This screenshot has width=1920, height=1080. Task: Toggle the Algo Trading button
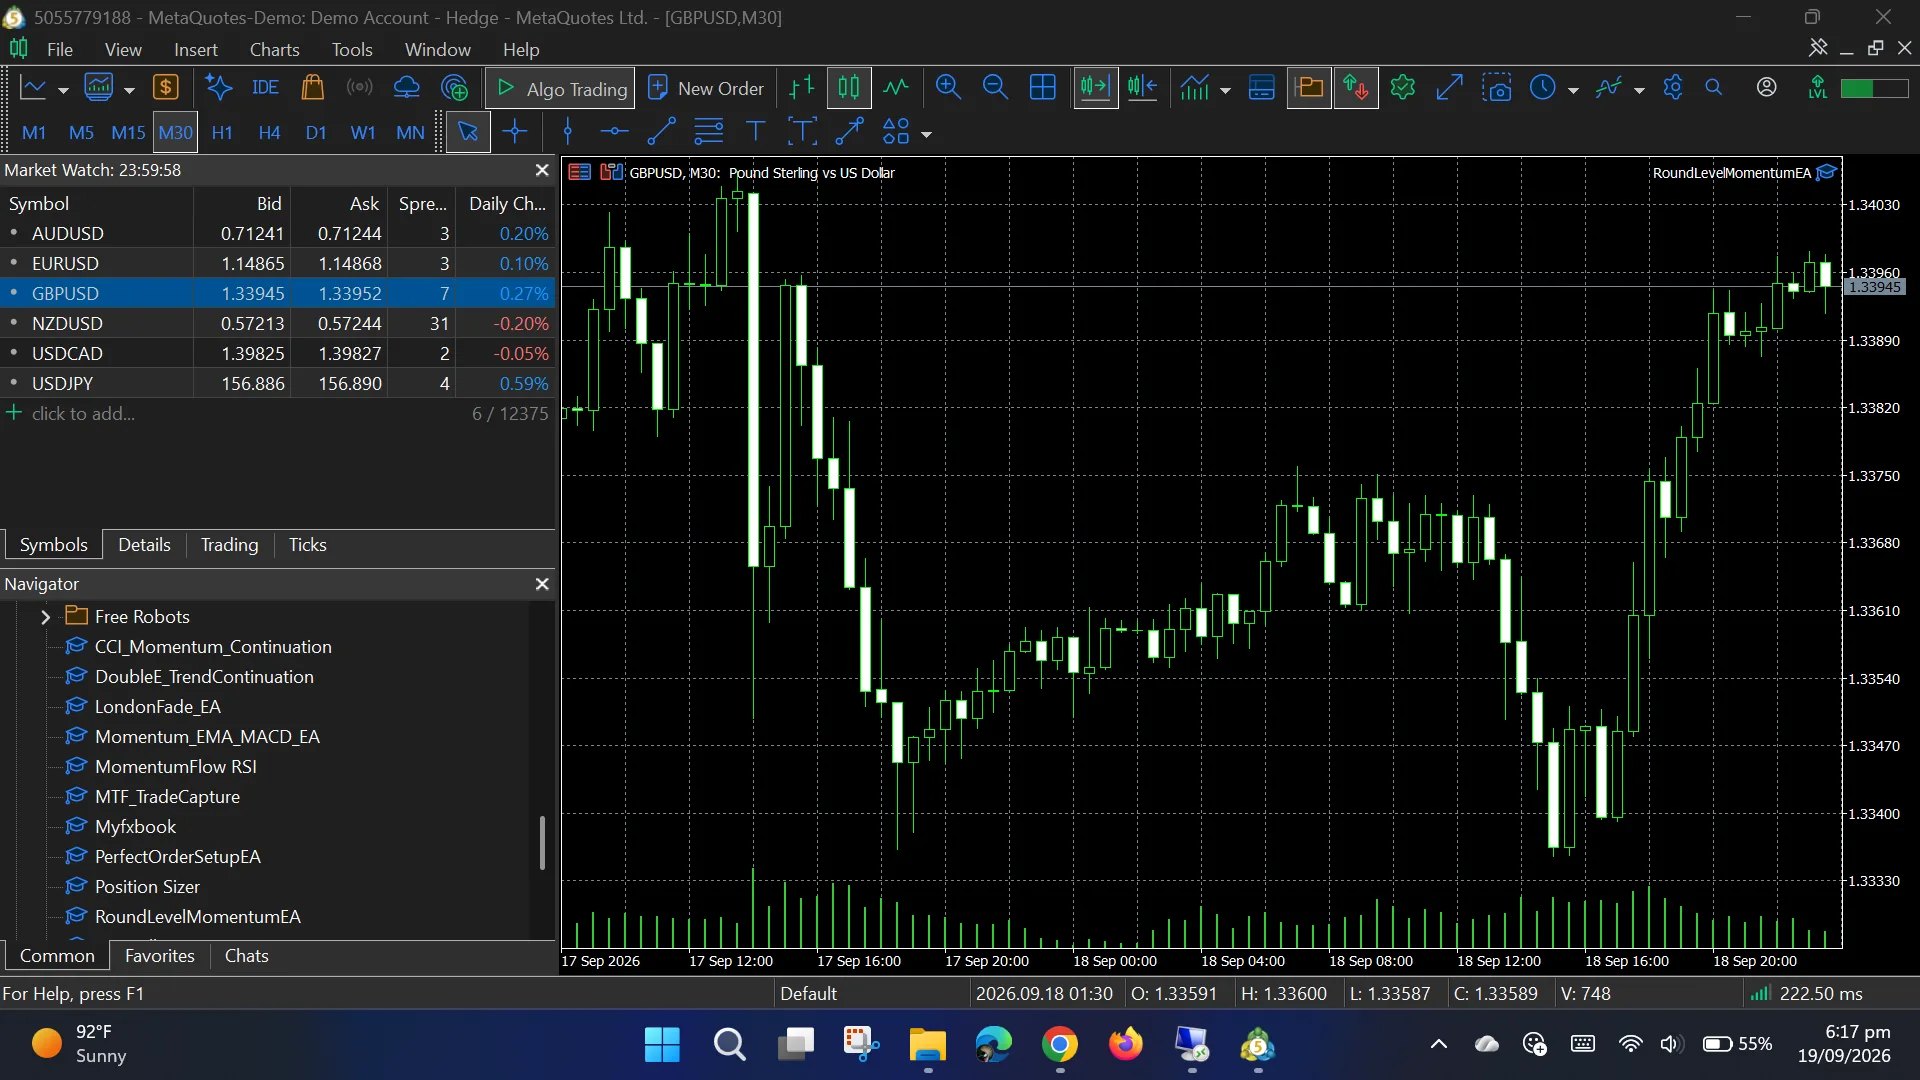click(560, 88)
